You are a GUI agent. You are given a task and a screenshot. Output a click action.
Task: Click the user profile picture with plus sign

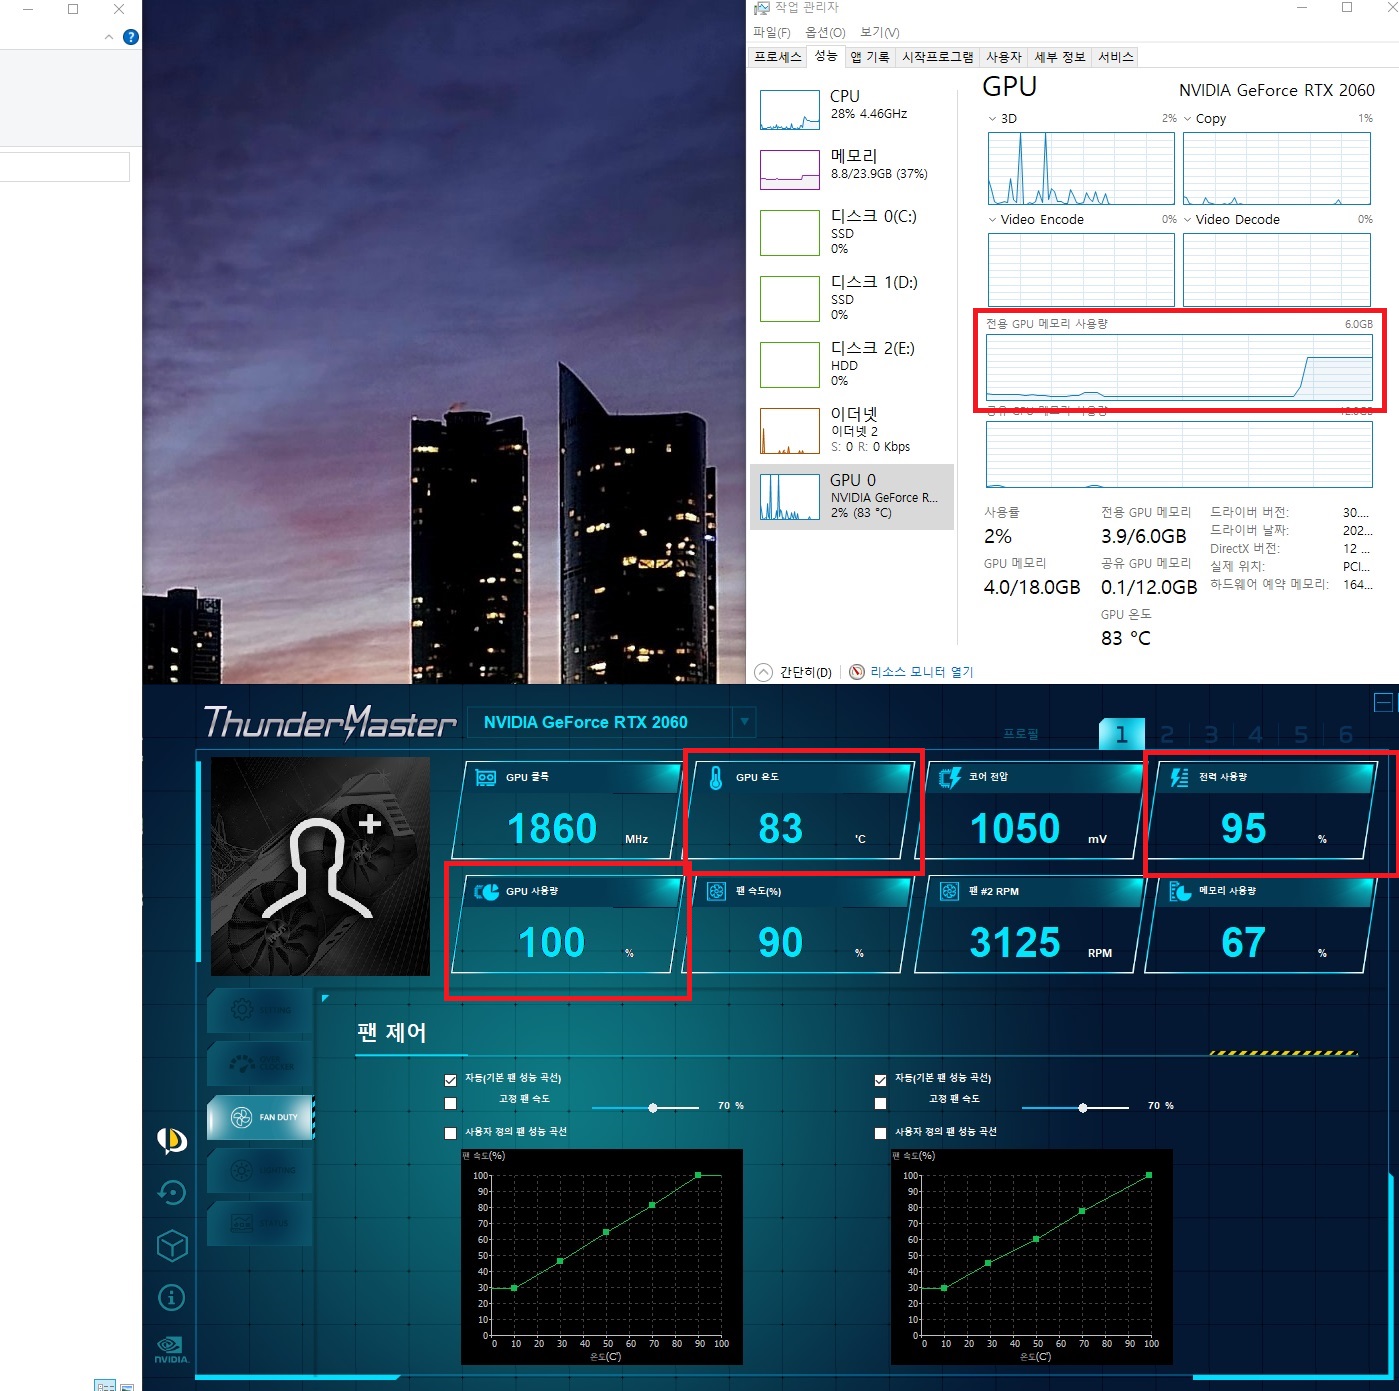(x=320, y=866)
